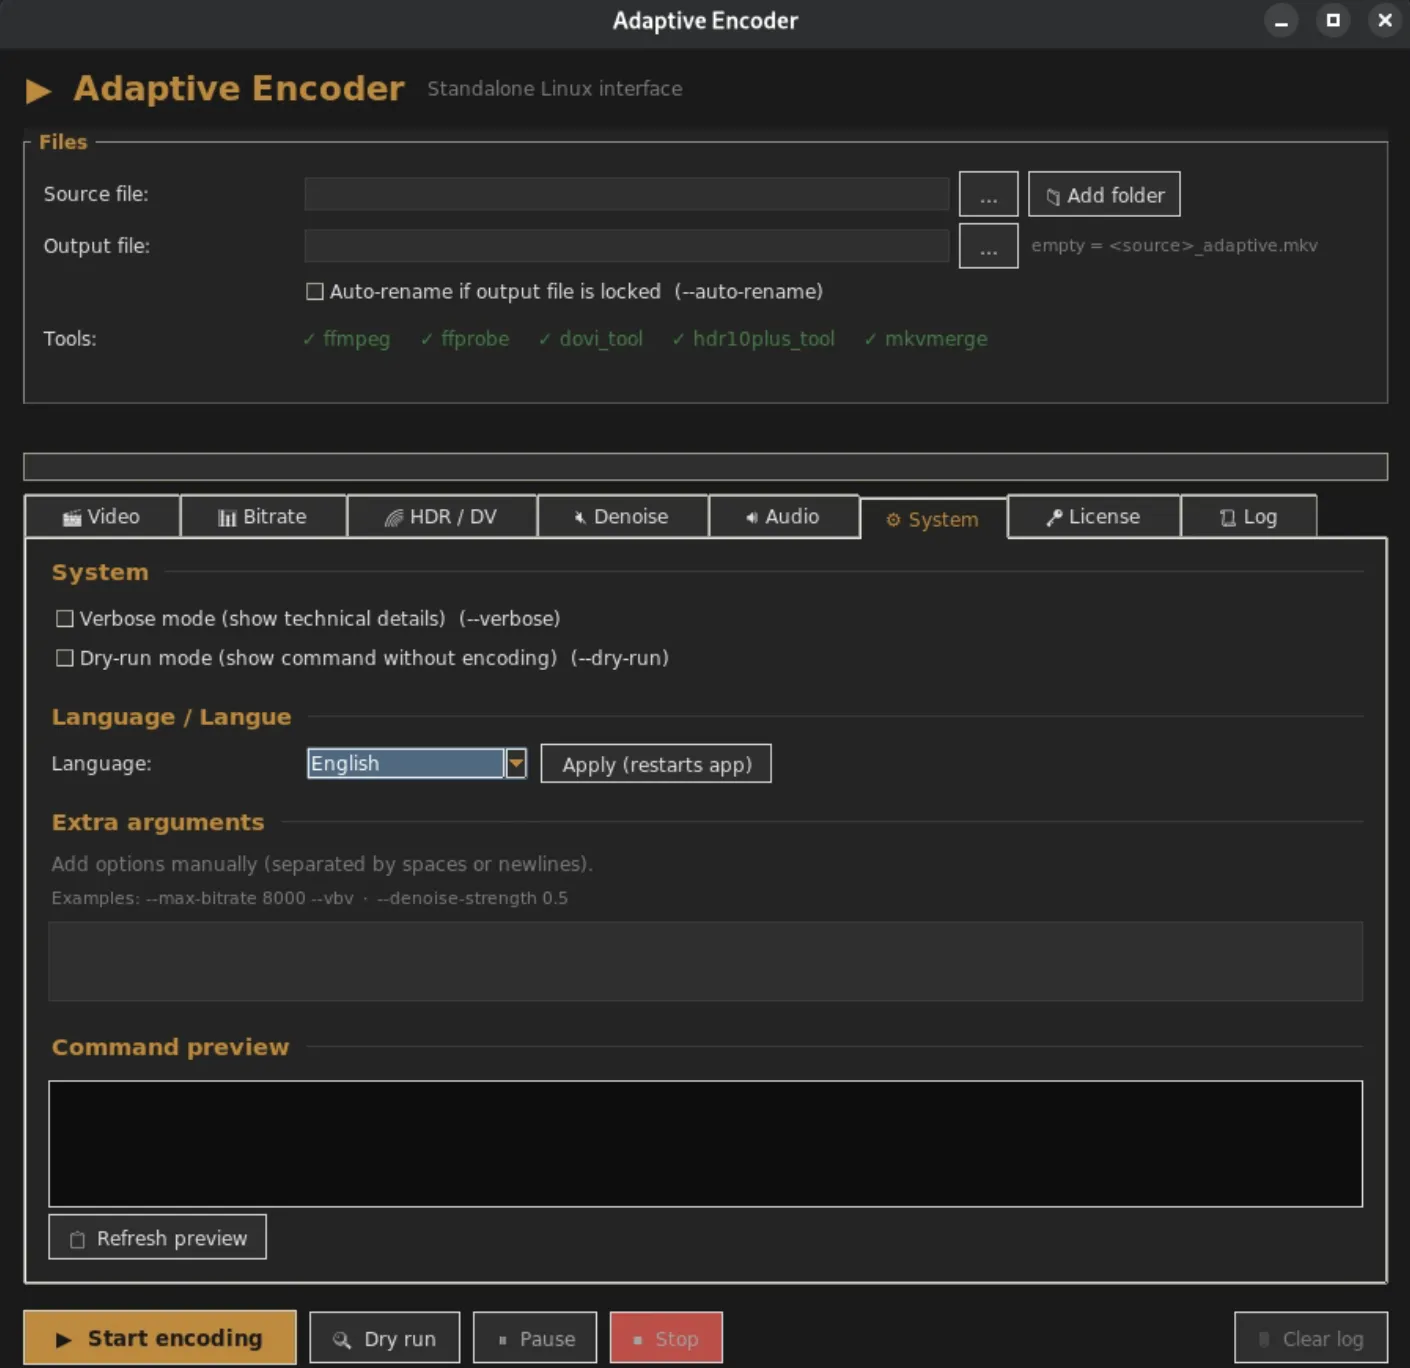Image resolution: width=1410 pixels, height=1368 pixels.
Task: Click the stop square icon in Stop
Action: pos(638,1340)
